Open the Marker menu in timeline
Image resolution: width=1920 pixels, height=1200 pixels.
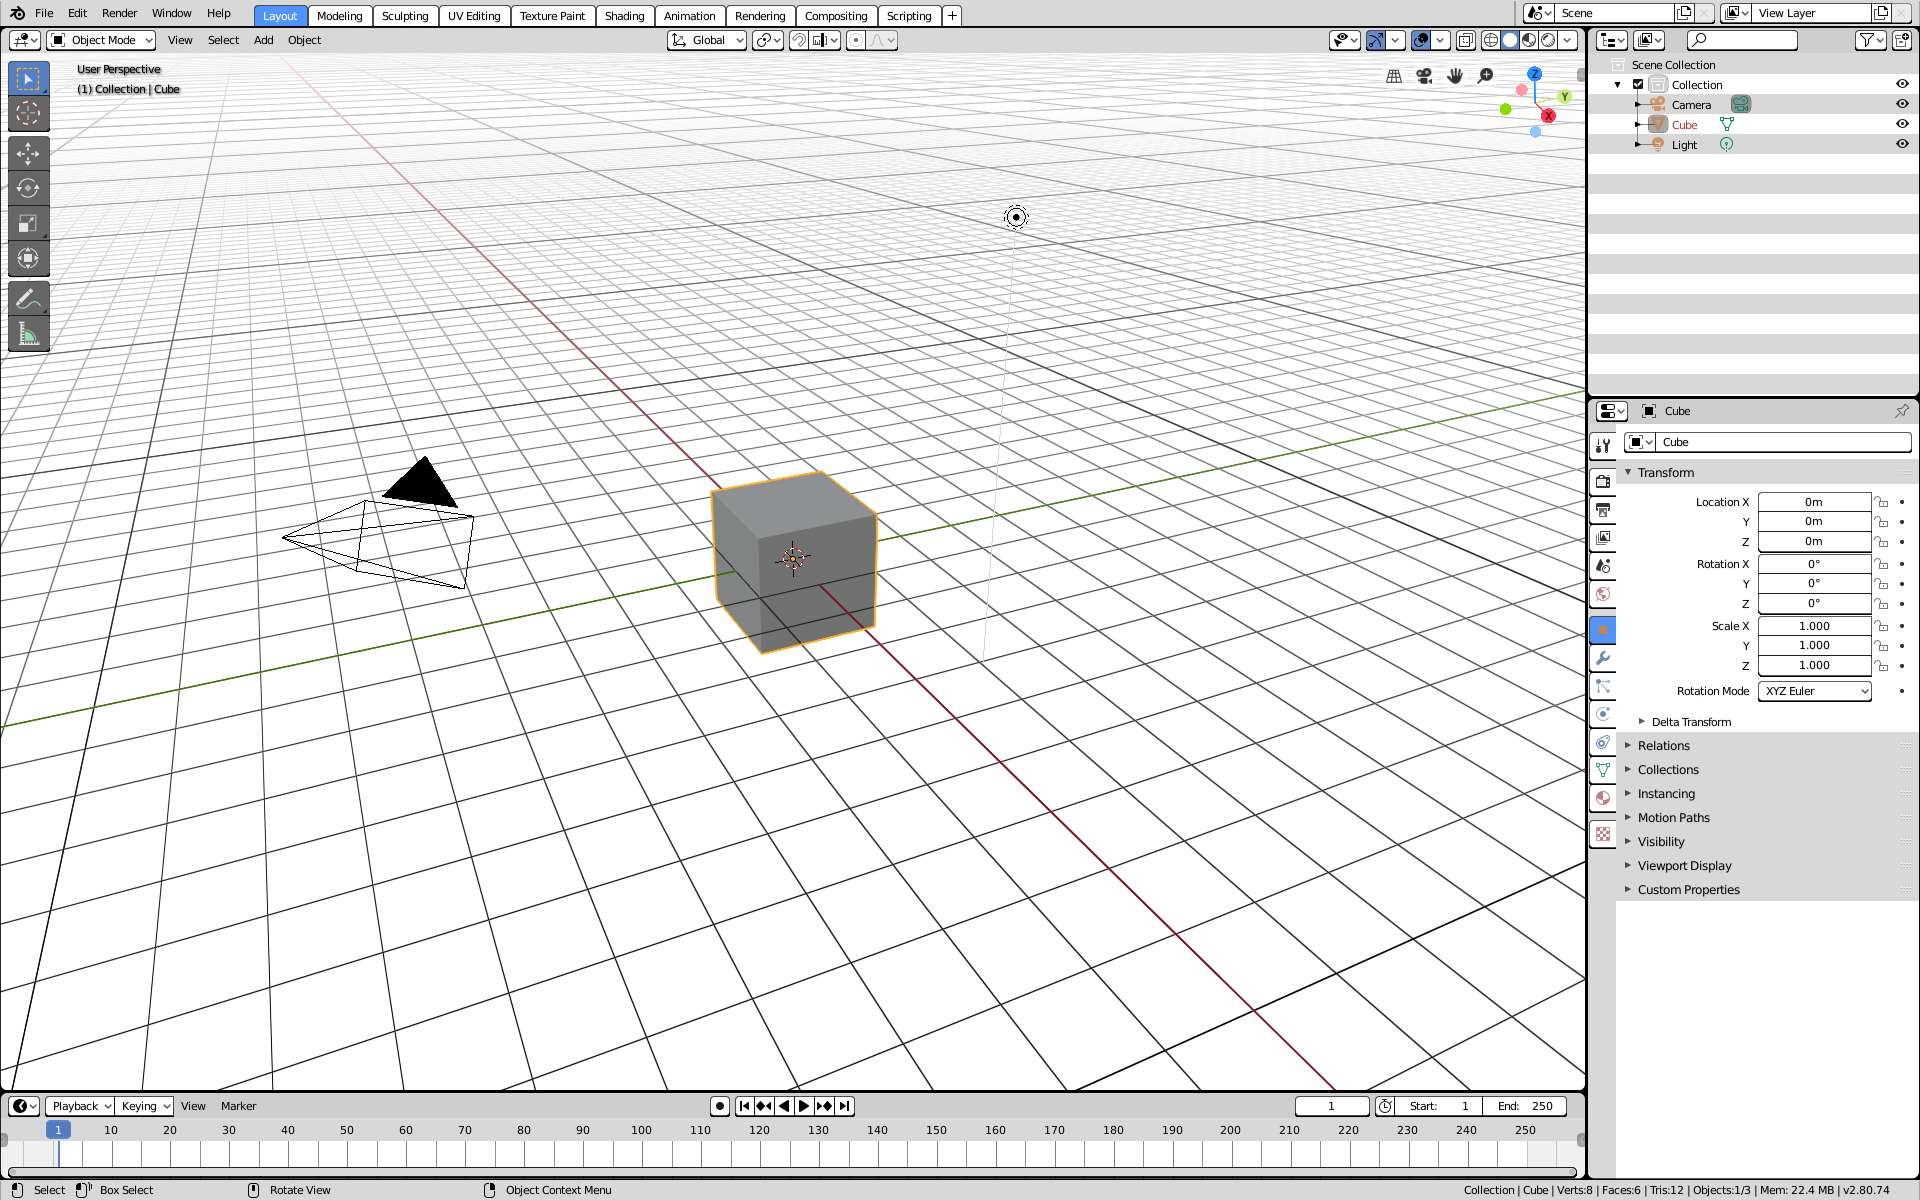pyautogui.click(x=238, y=1106)
